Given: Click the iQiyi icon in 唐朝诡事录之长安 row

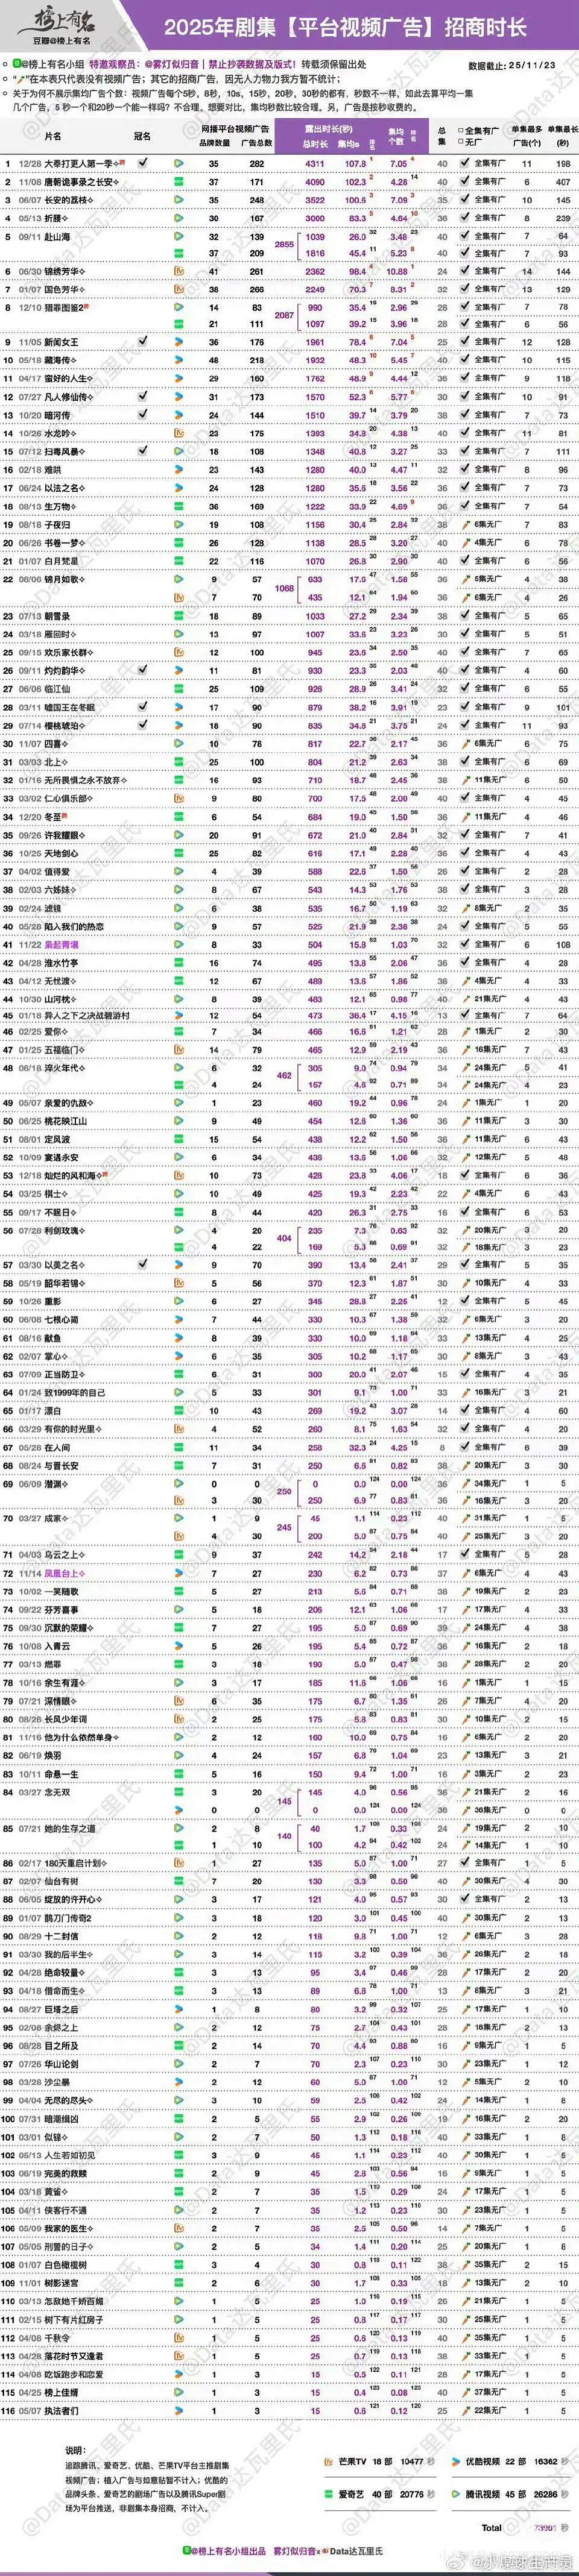Looking at the screenshot, I should (179, 181).
